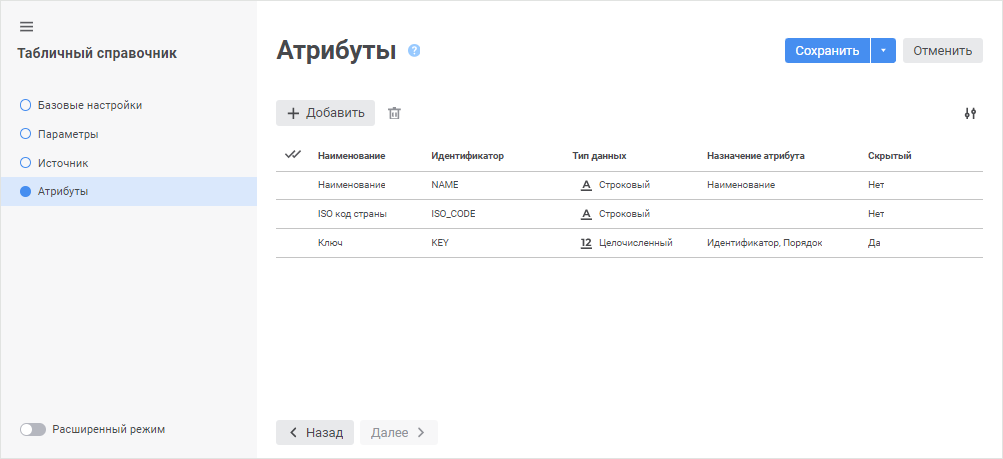Open column settings sliders icon

coord(969,113)
